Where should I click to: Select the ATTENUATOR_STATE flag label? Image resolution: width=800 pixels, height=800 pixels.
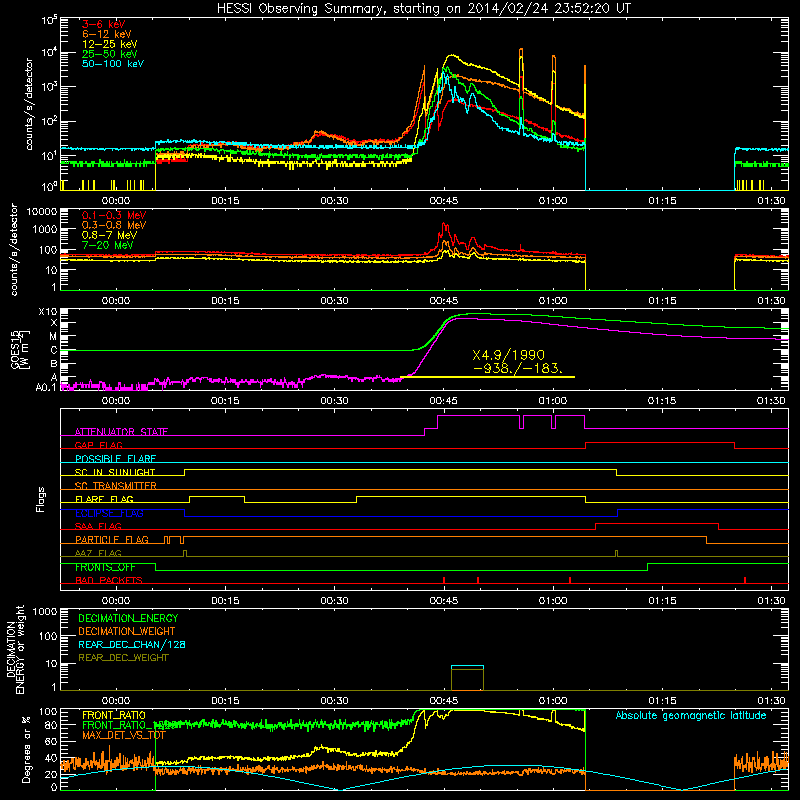pos(121,432)
